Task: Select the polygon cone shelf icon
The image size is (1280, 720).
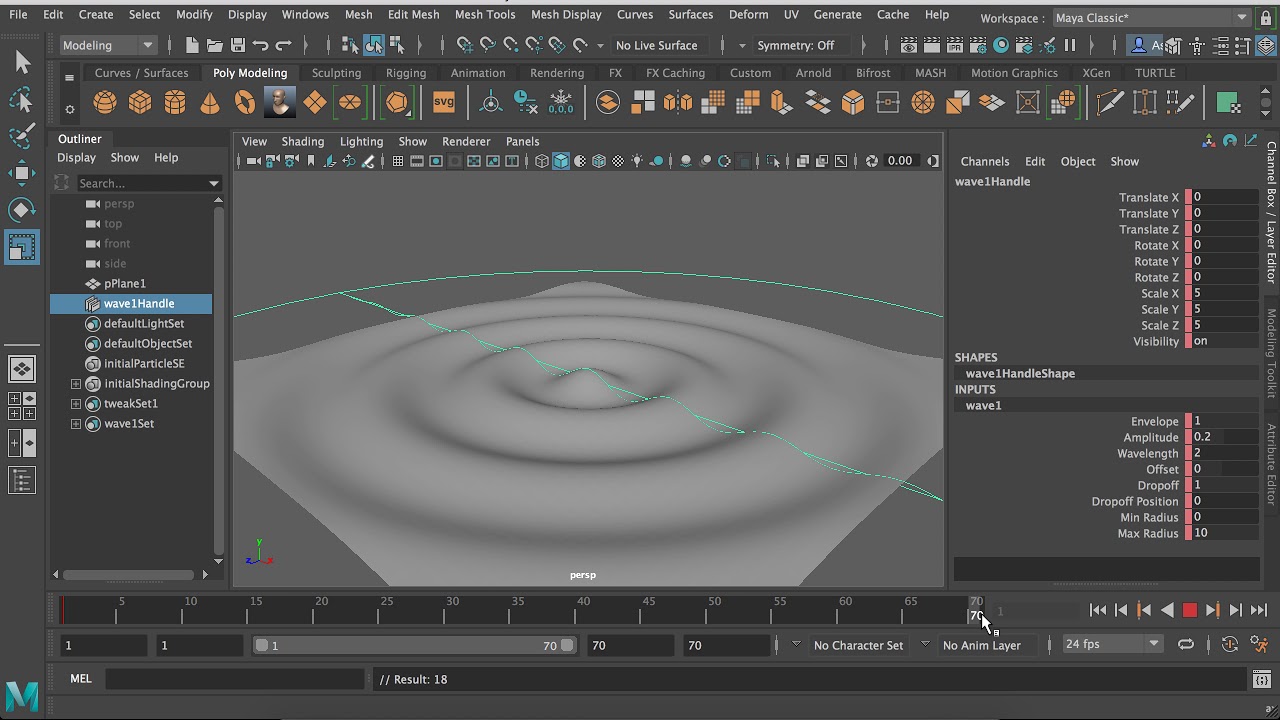Action: 210,102
